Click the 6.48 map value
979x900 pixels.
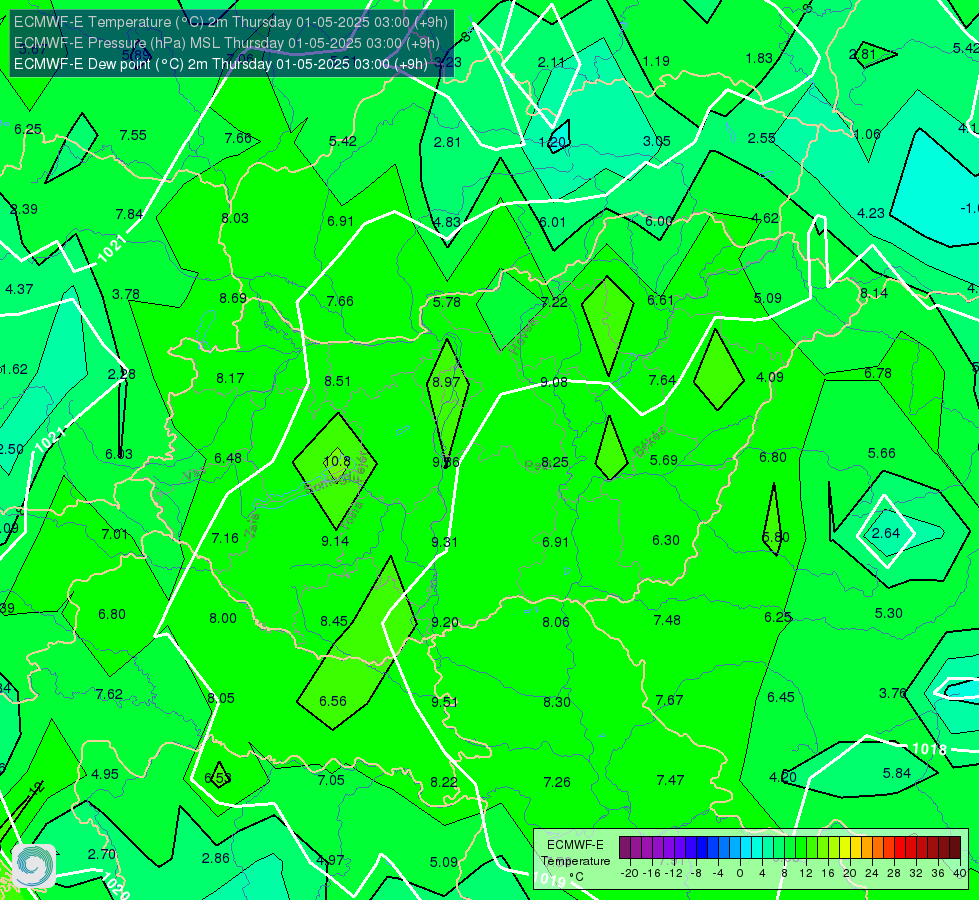tap(228, 458)
